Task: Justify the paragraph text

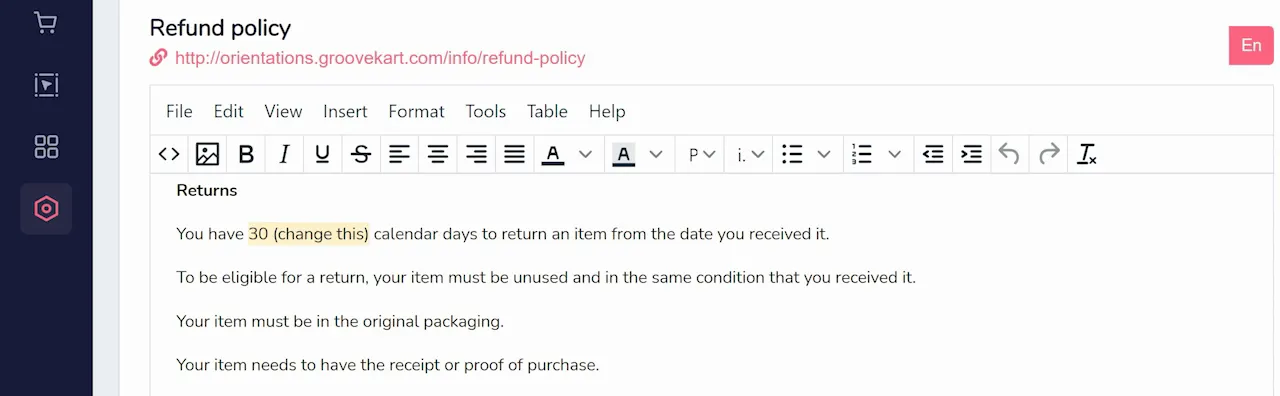Action: (x=514, y=154)
